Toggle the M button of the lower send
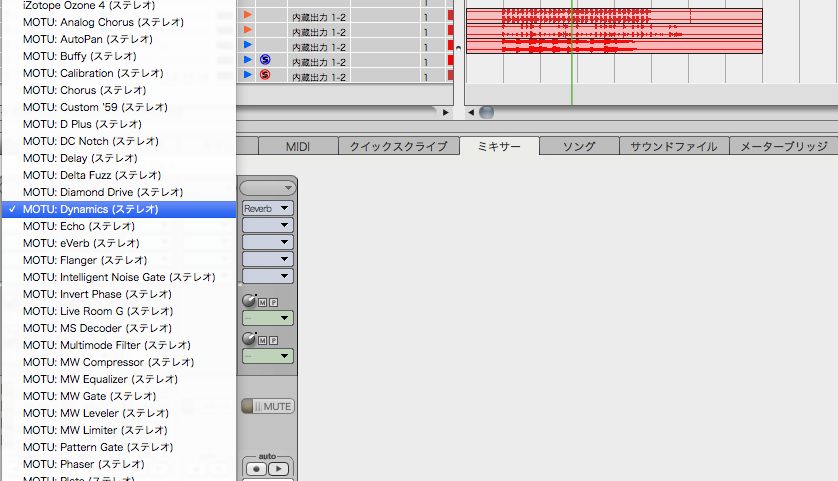Viewport: 838px width, 481px height. pyautogui.click(x=262, y=340)
